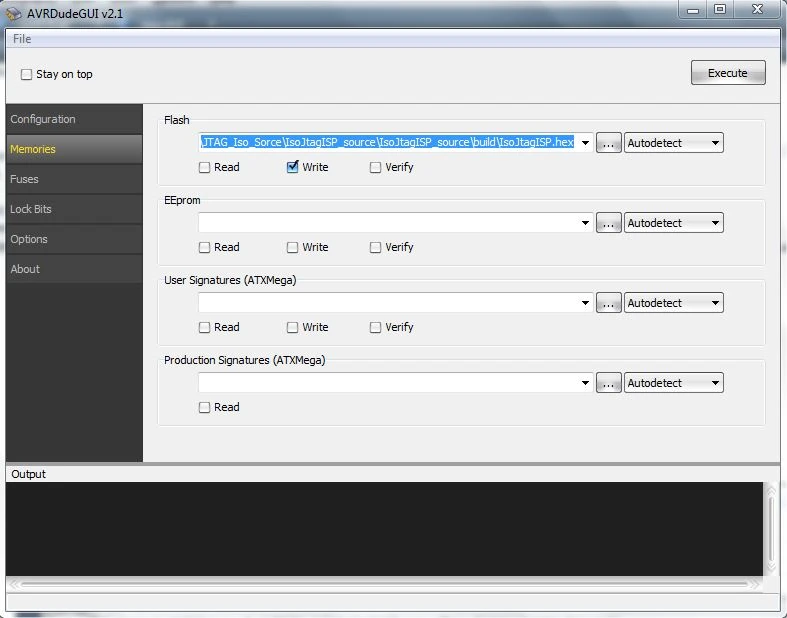The image size is (787, 618).
Task: Open Flash file path history arrow
Action: 585,143
